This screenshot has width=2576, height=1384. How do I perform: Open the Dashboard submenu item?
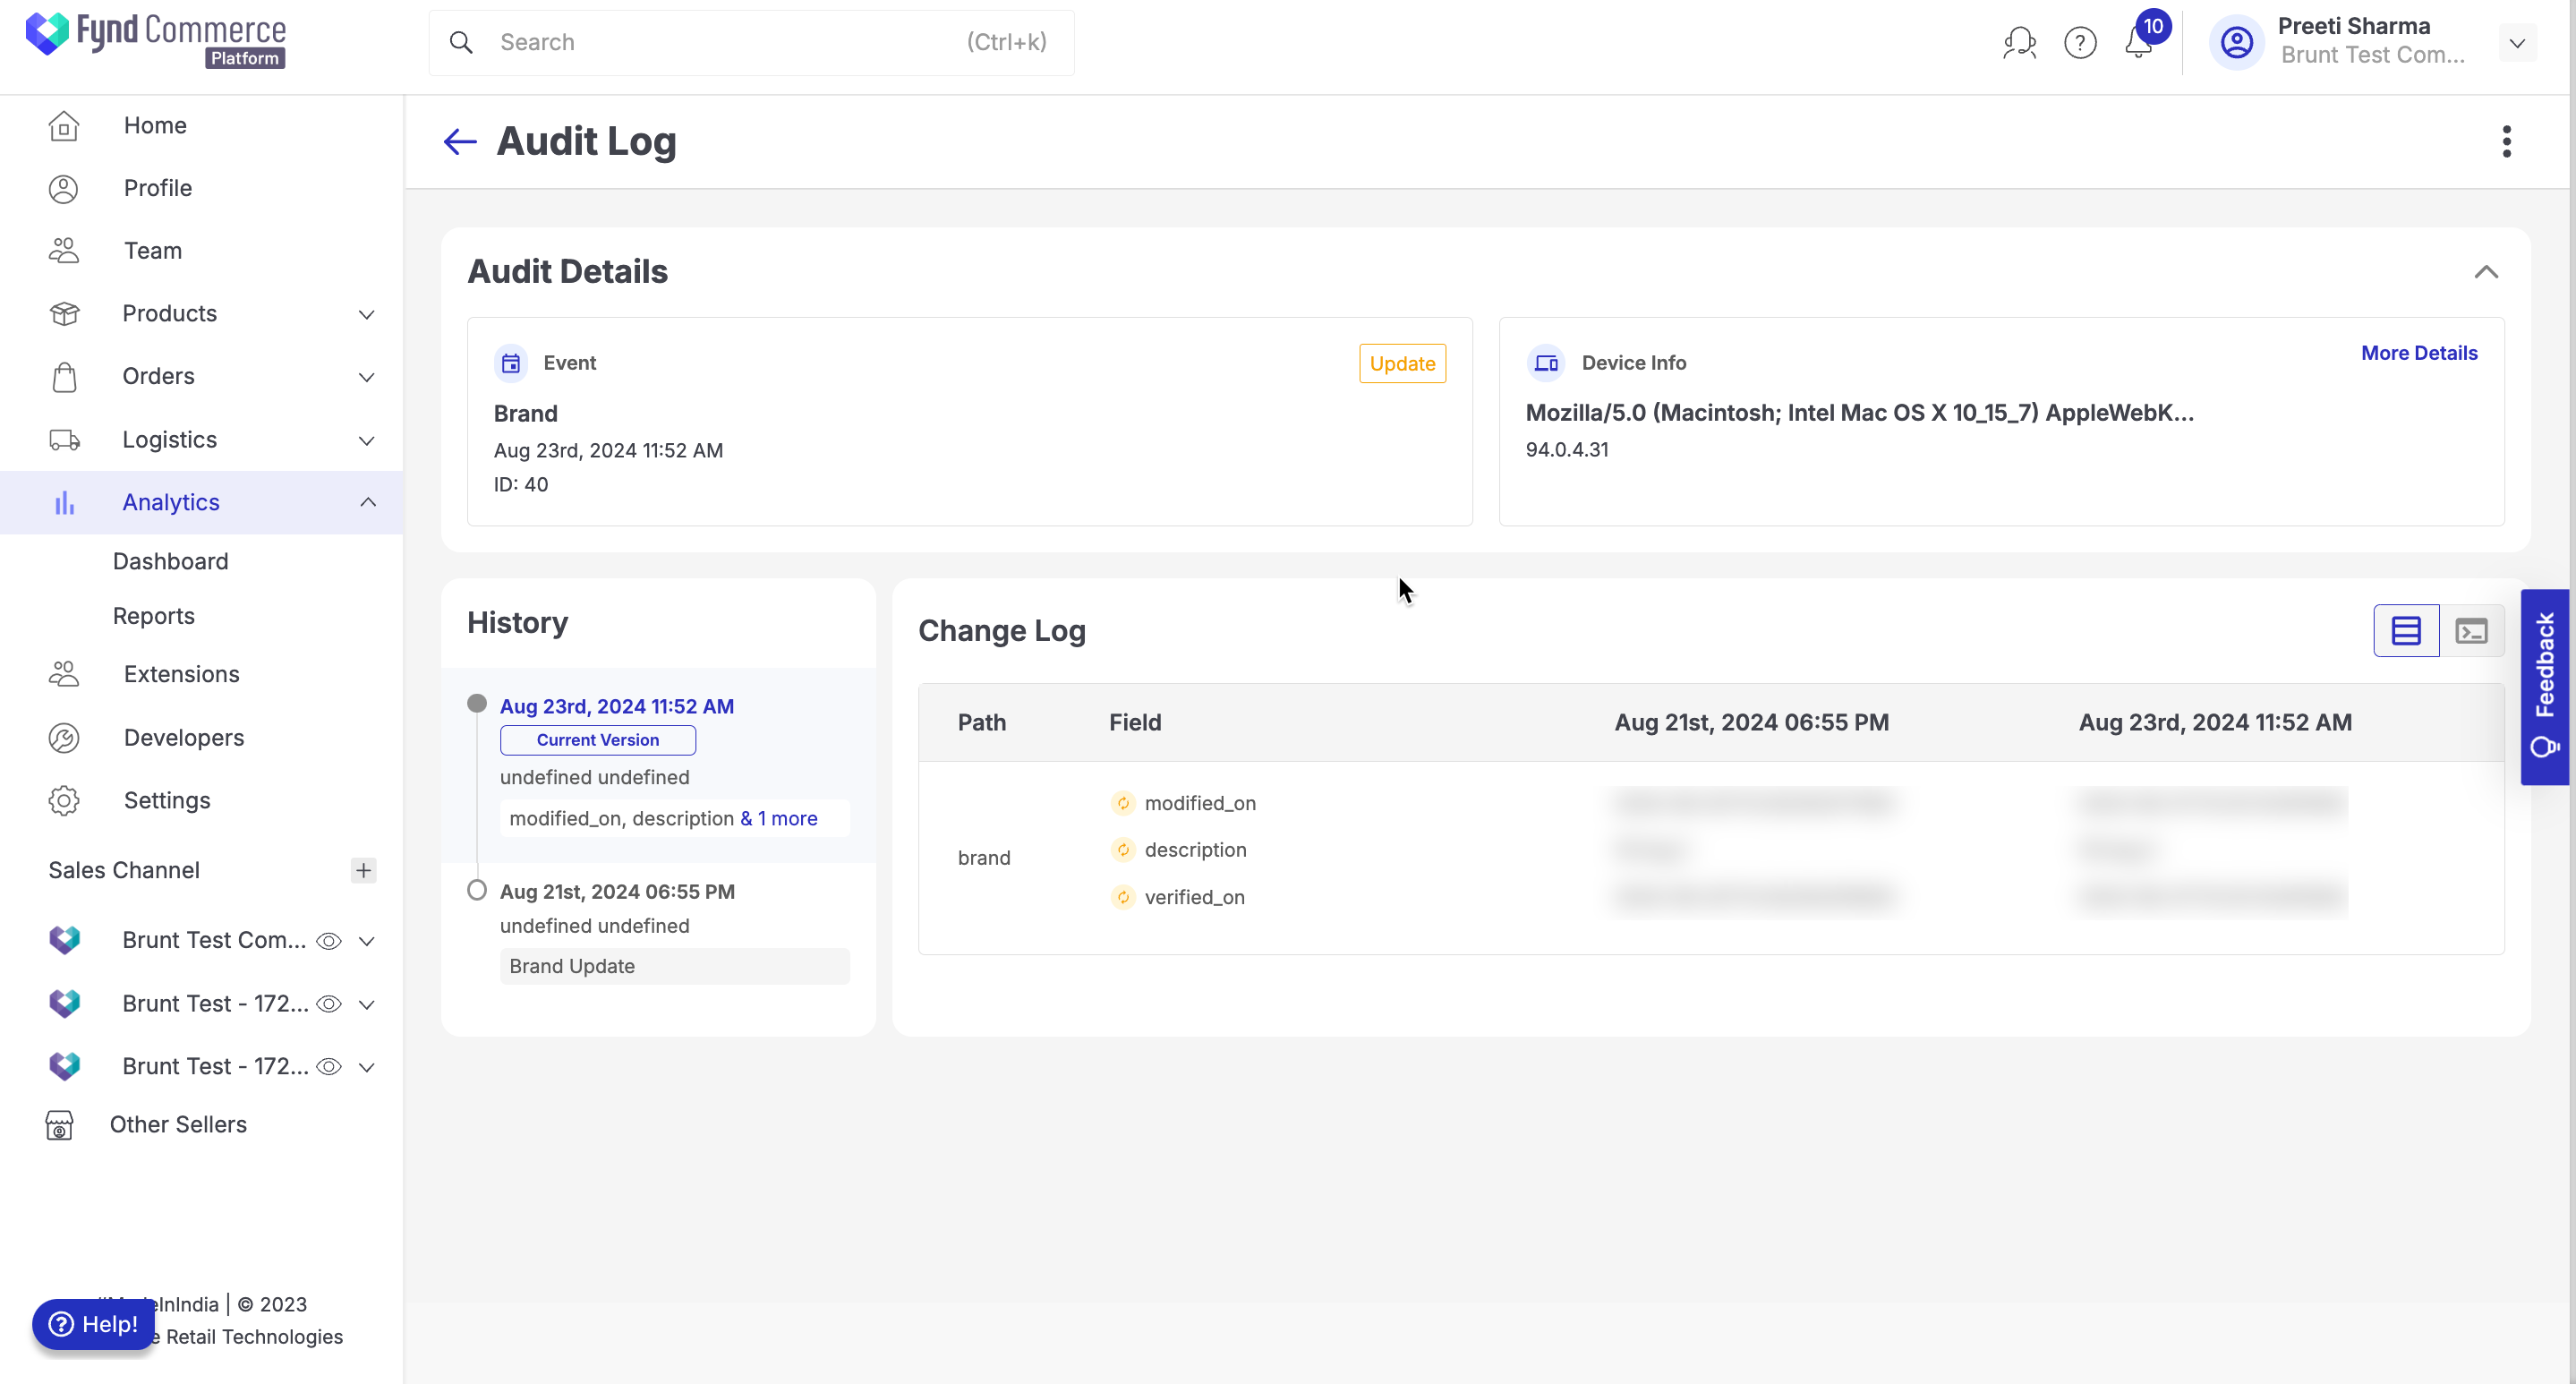(171, 561)
